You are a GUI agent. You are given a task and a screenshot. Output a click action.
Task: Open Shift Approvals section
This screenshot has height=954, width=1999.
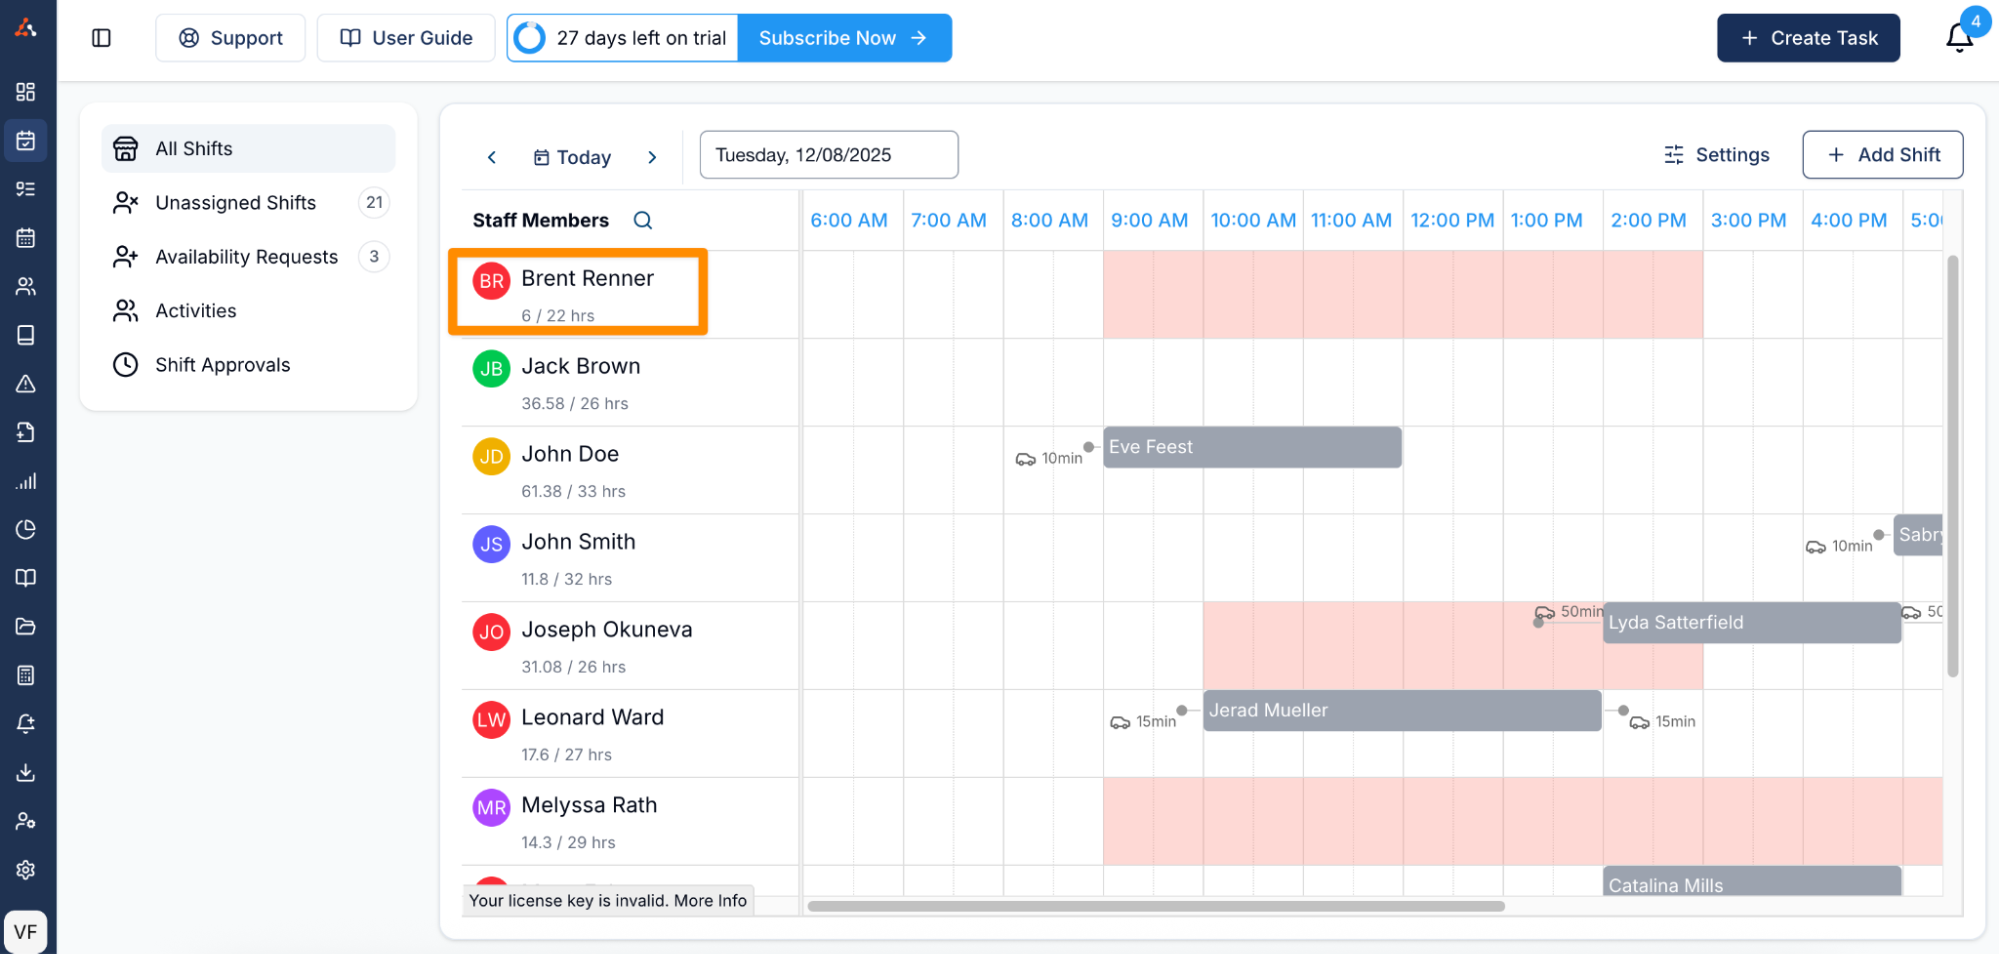click(x=222, y=365)
